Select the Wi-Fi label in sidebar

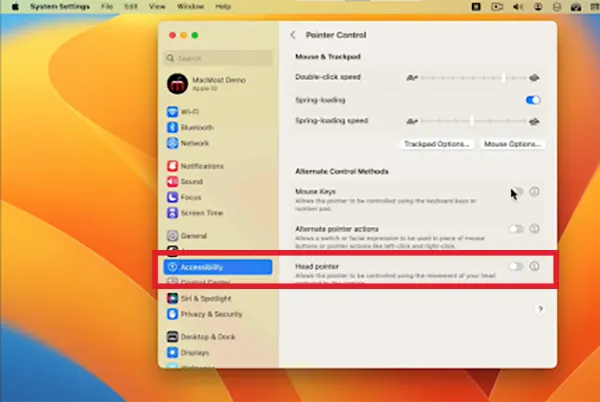(x=189, y=112)
